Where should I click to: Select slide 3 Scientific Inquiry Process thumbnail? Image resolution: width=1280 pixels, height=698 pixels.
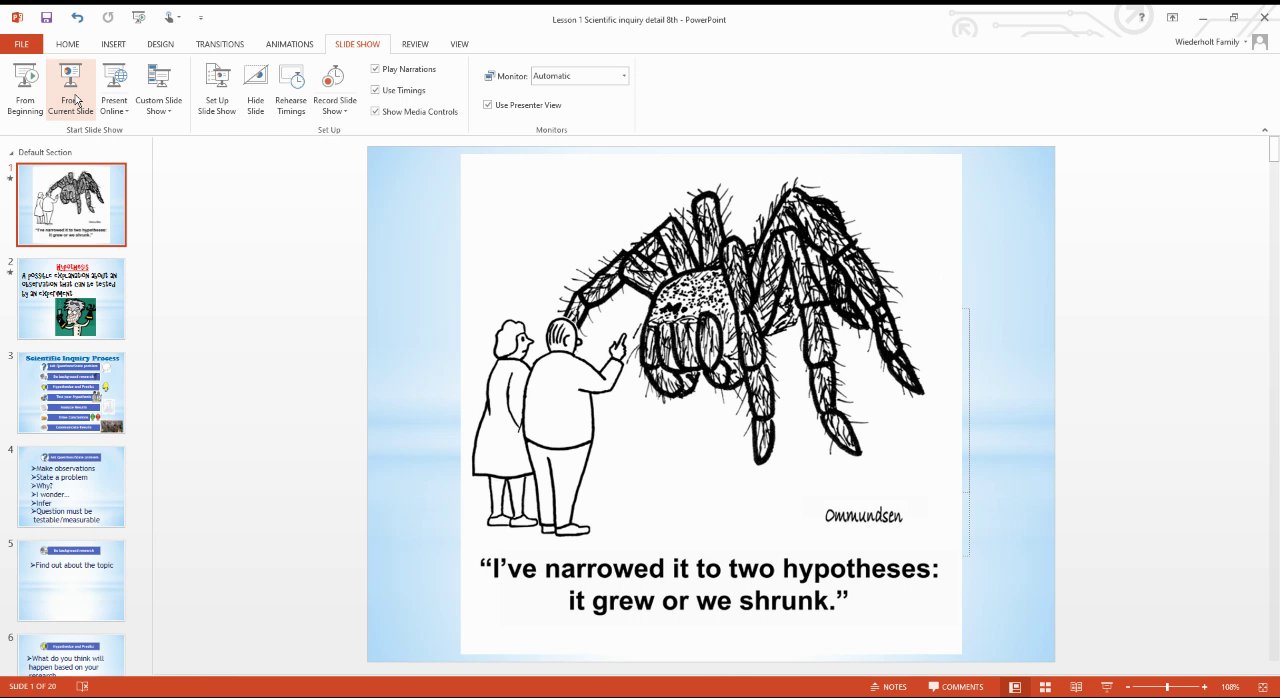(71, 393)
